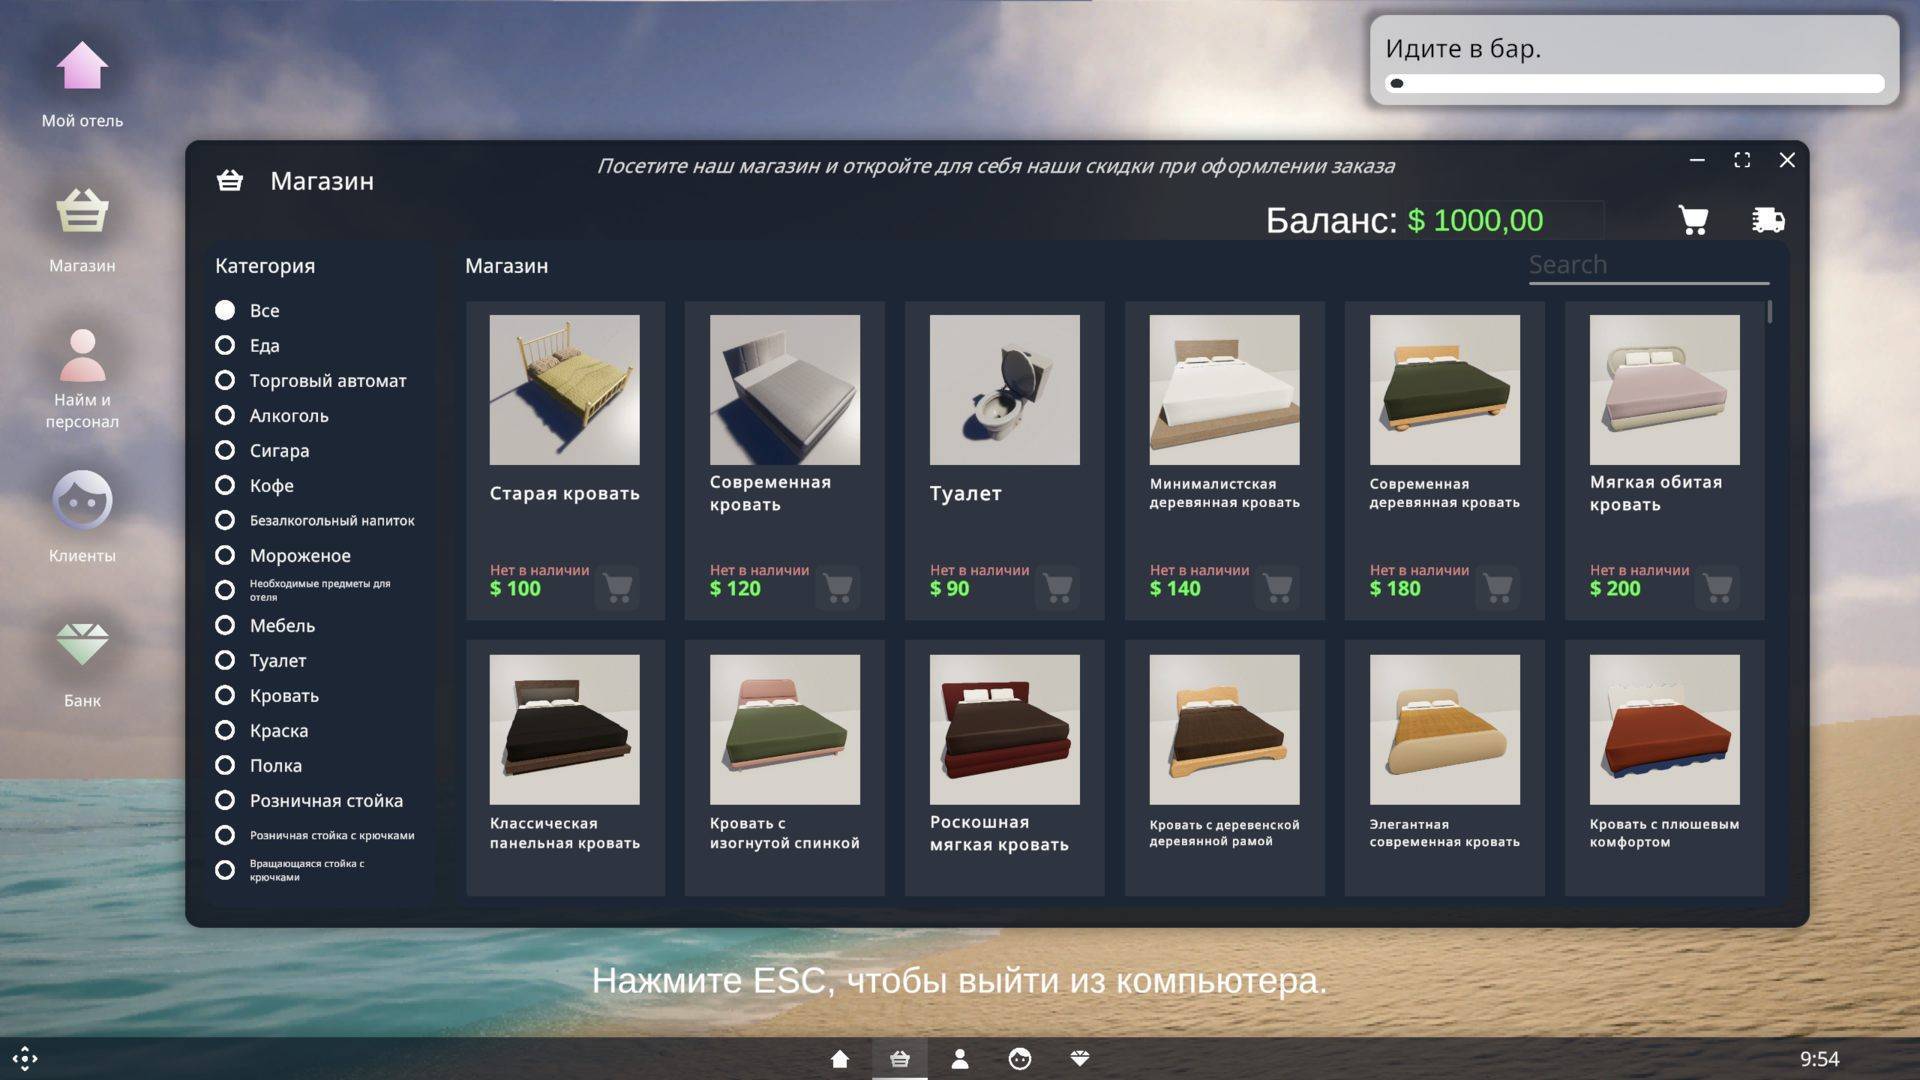Screen dimensions: 1920x1080
Task: Click the $ 180 price label
Action: [1395, 589]
